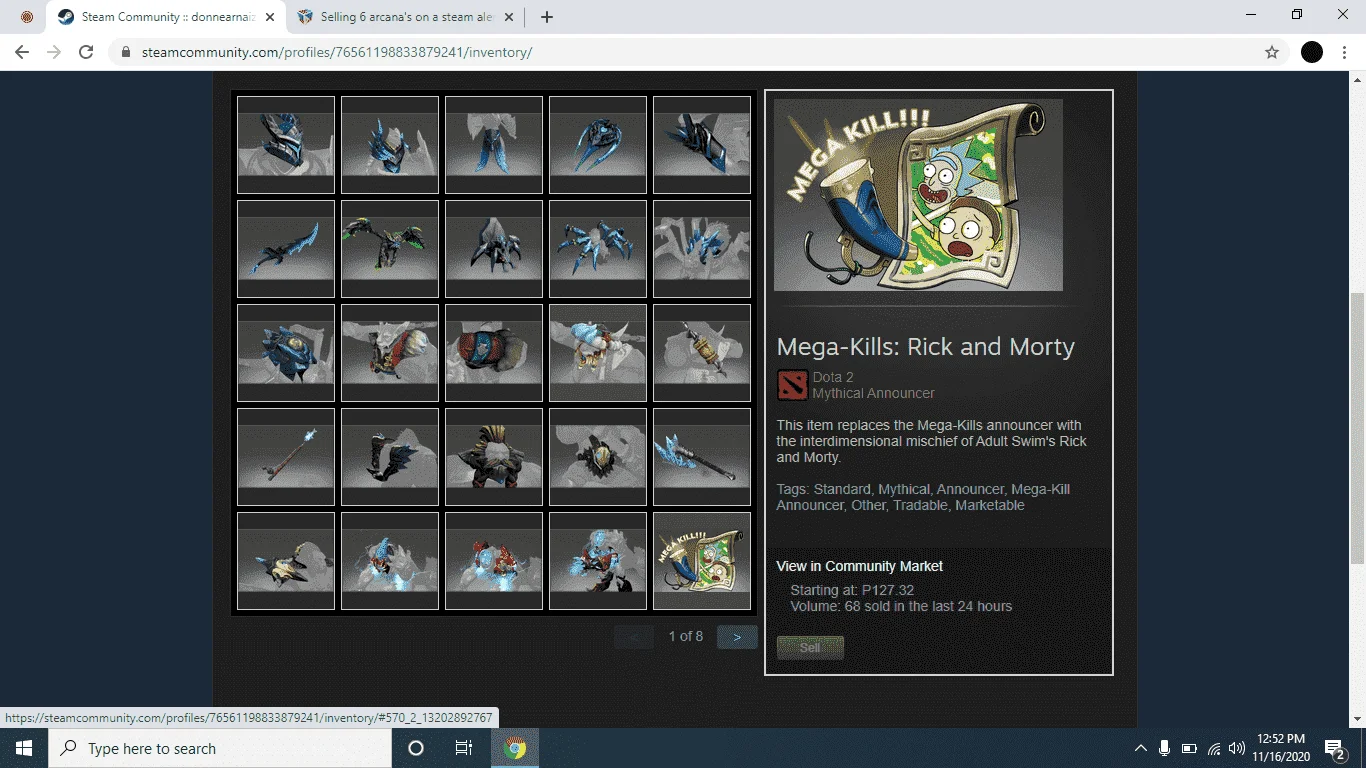Click the scrollbar up arrow

tap(1357, 80)
